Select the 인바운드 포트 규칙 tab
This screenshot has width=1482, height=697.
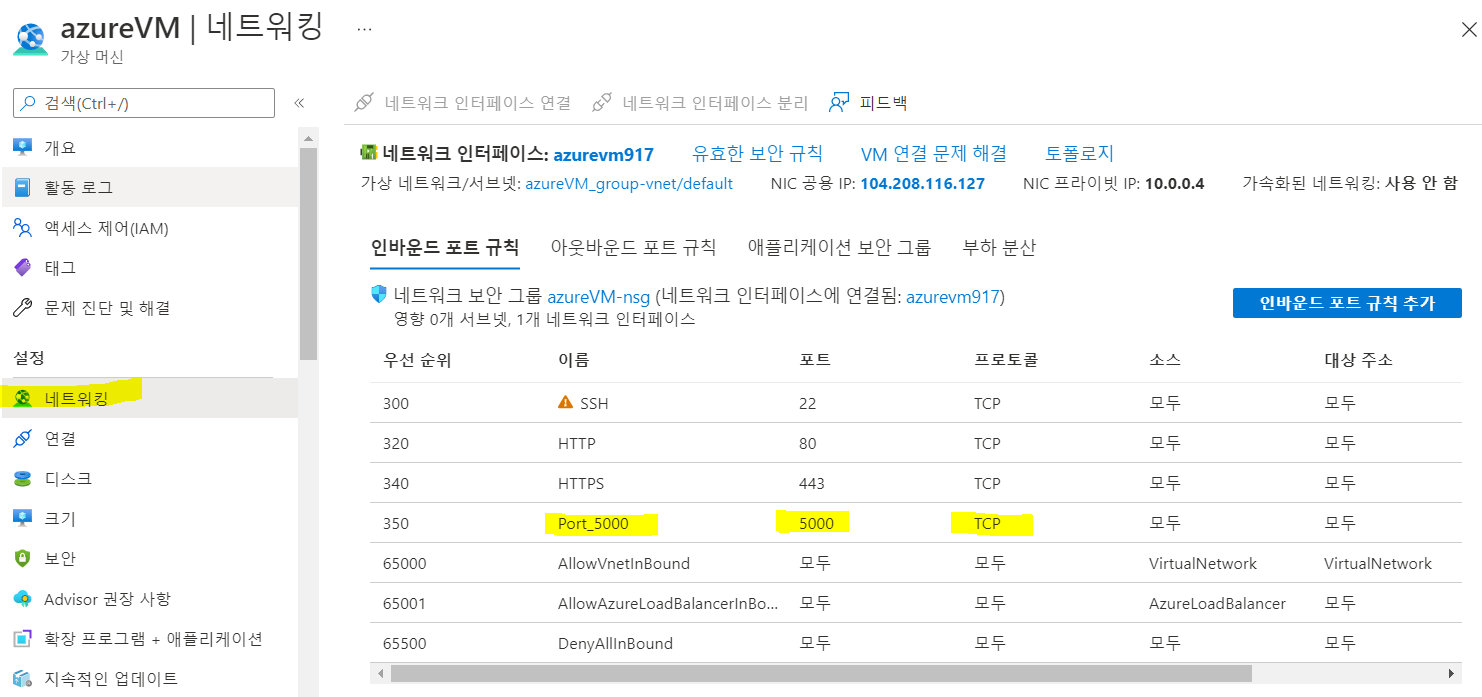point(445,247)
